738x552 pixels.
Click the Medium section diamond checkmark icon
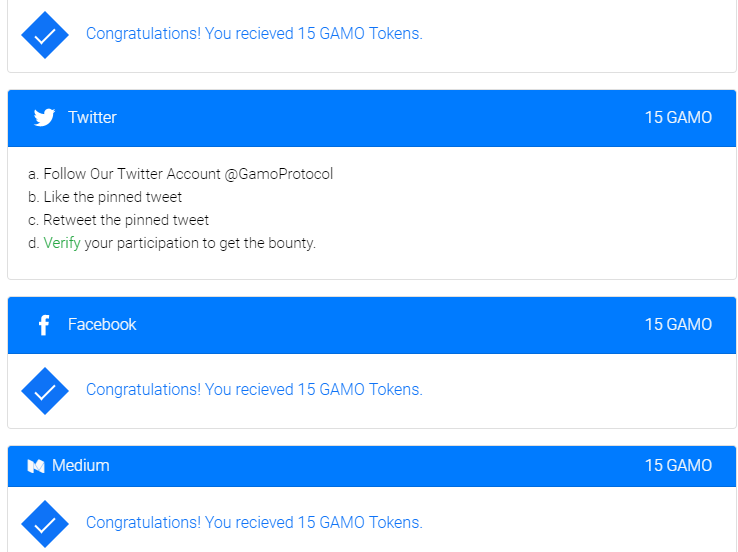[x=44, y=523]
